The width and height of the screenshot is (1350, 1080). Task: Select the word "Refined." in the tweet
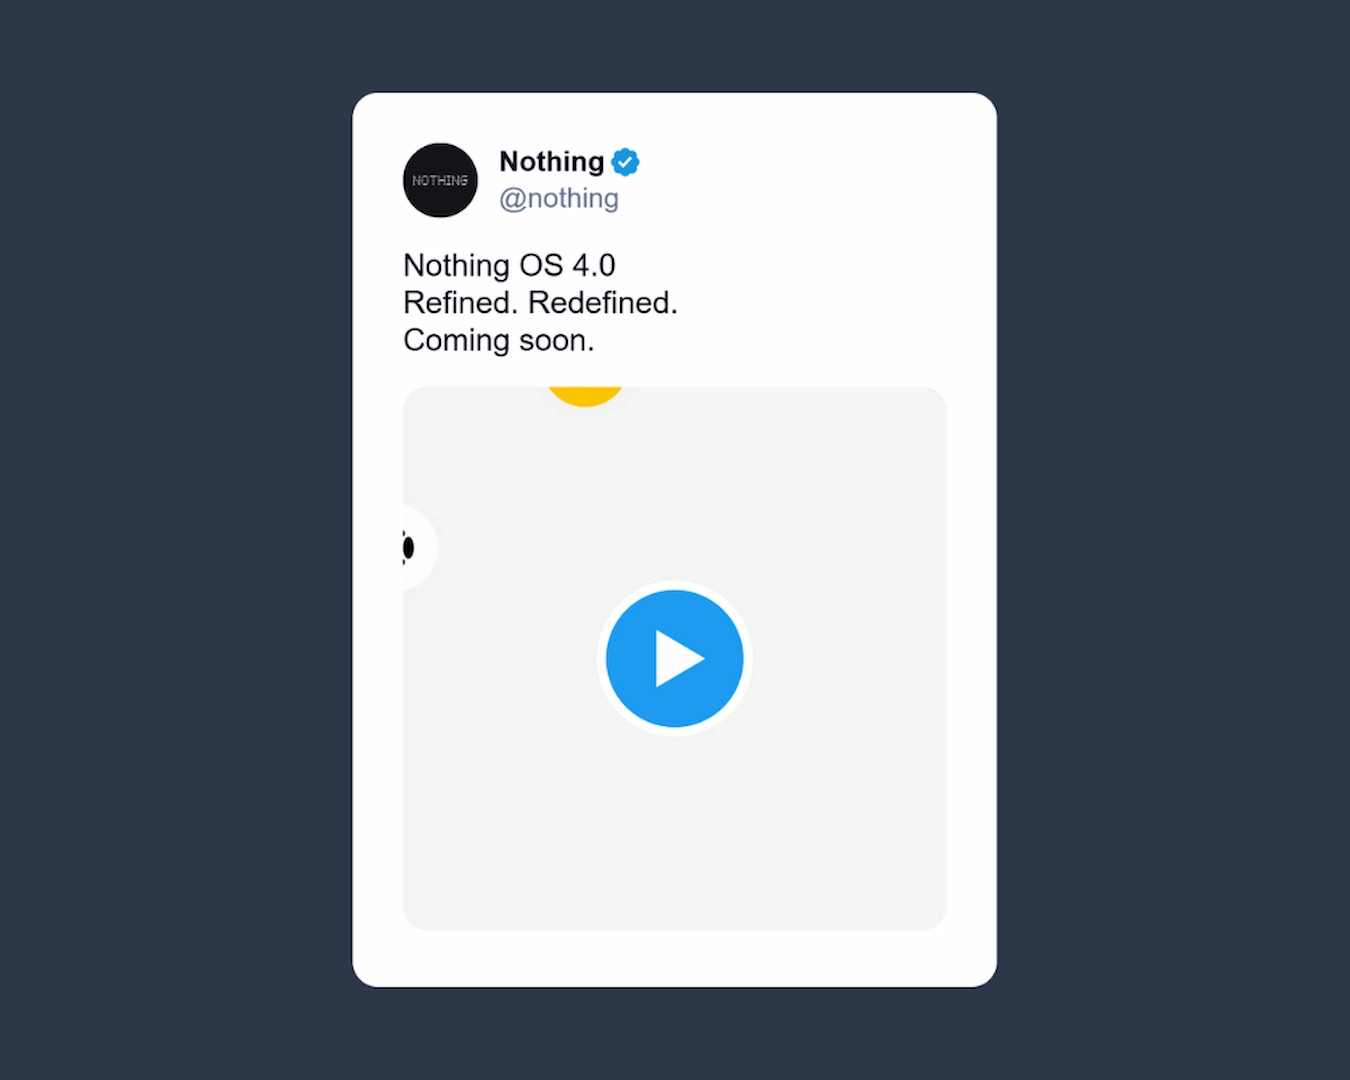pyautogui.click(x=461, y=302)
